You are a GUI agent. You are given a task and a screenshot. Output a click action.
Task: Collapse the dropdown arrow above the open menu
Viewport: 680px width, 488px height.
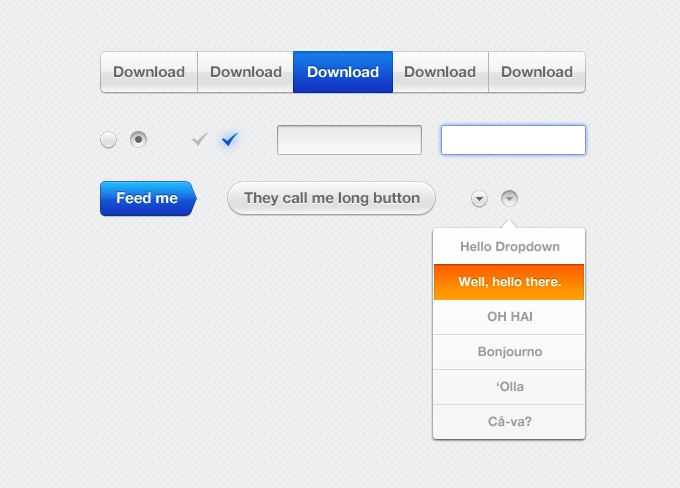tap(509, 198)
